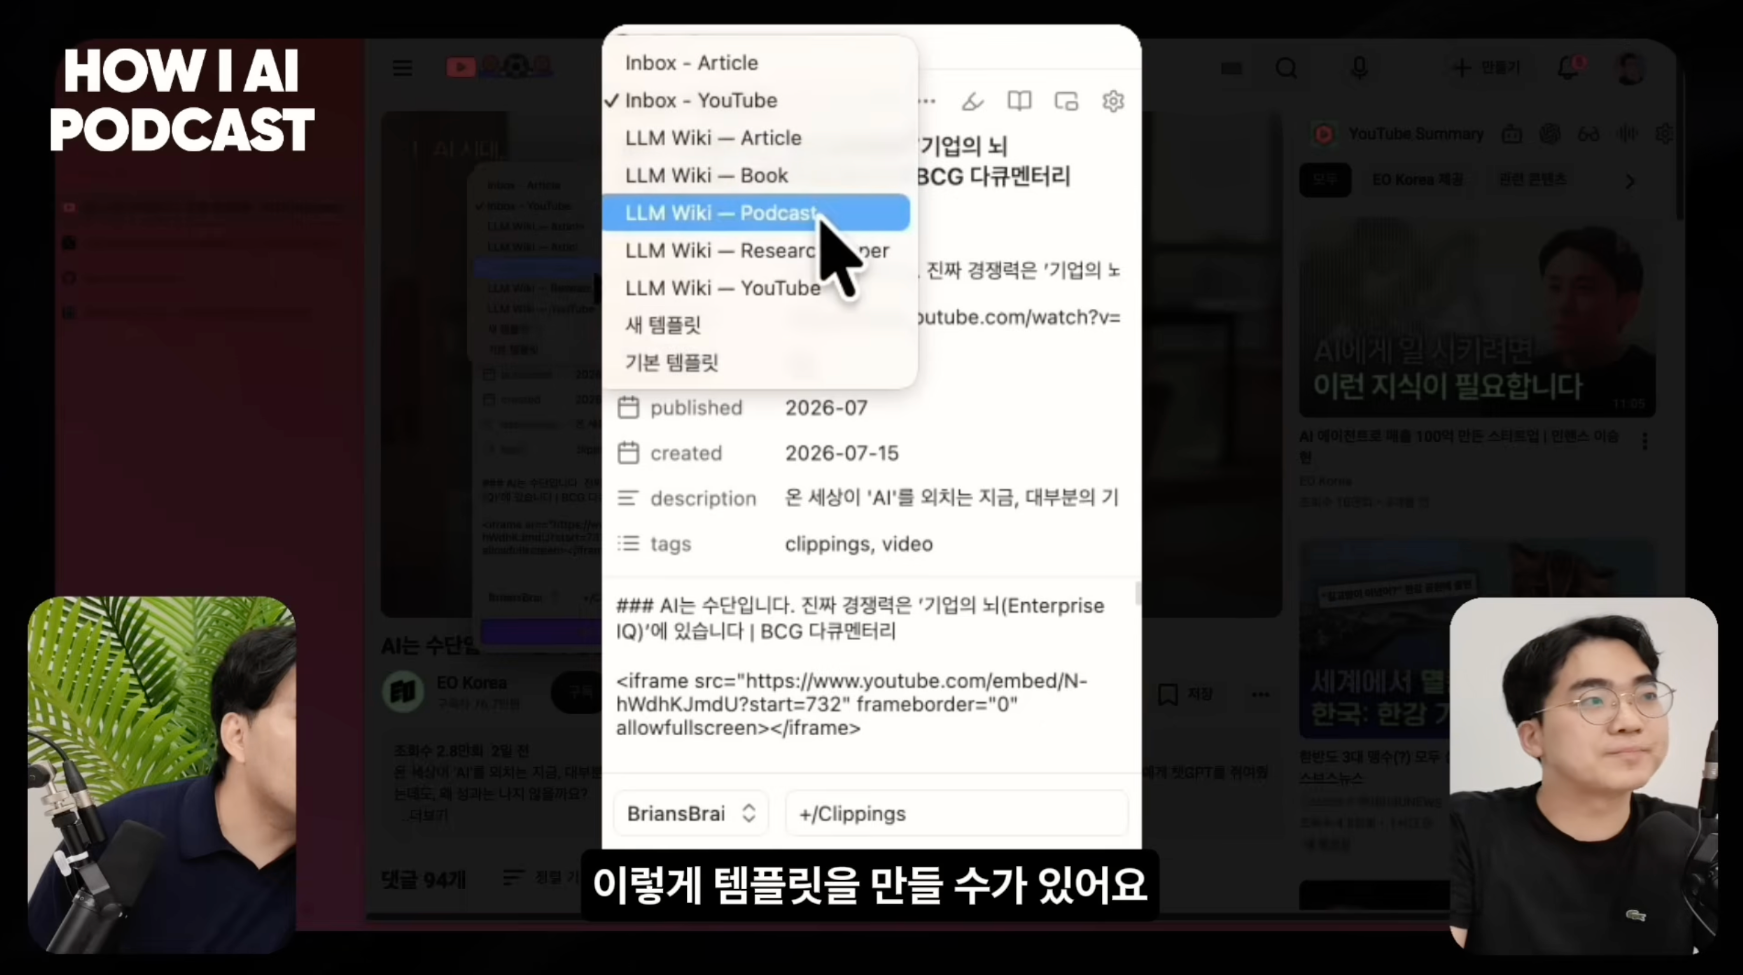Viewport: 1743px width, 975px height.
Task: Click YouTube voice search microphone
Action: point(1359,68)
